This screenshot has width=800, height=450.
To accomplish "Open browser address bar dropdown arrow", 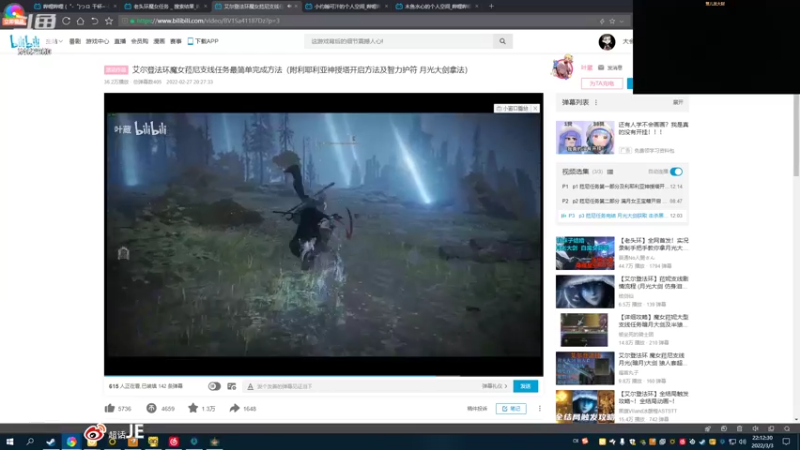I will (x=621, y=21).
